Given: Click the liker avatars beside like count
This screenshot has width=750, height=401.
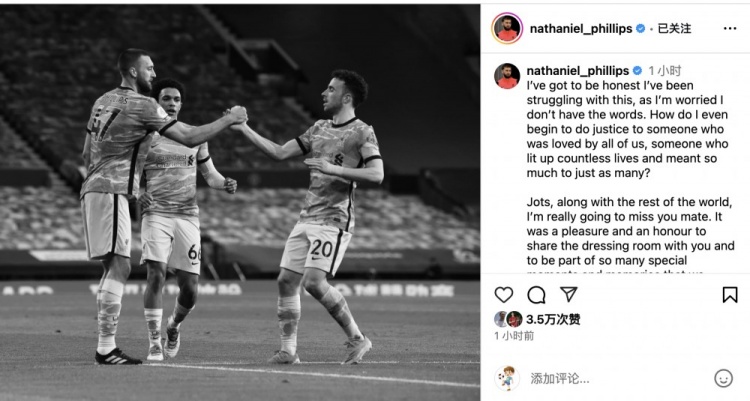Looking at the screenshot, I should click(508, 319).
